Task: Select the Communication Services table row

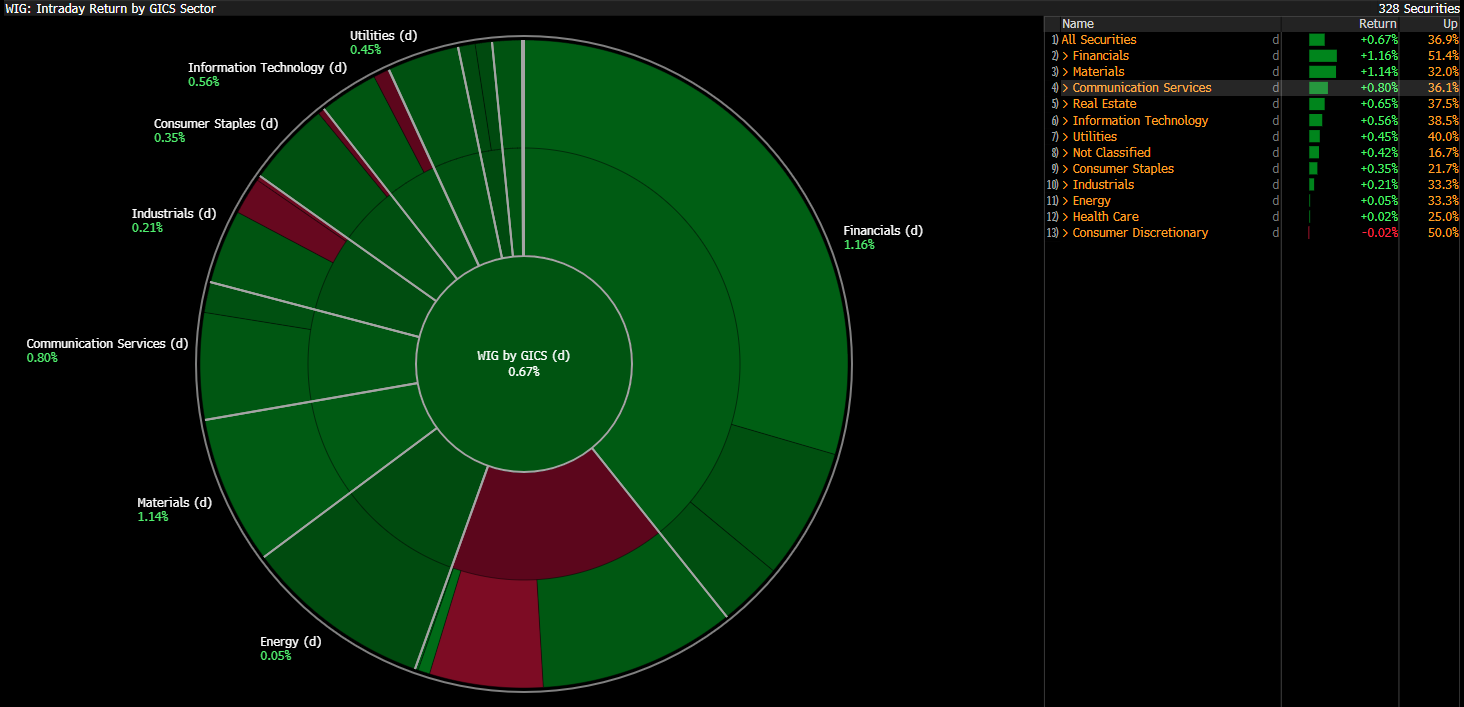Action: (x=1141, y=88)
